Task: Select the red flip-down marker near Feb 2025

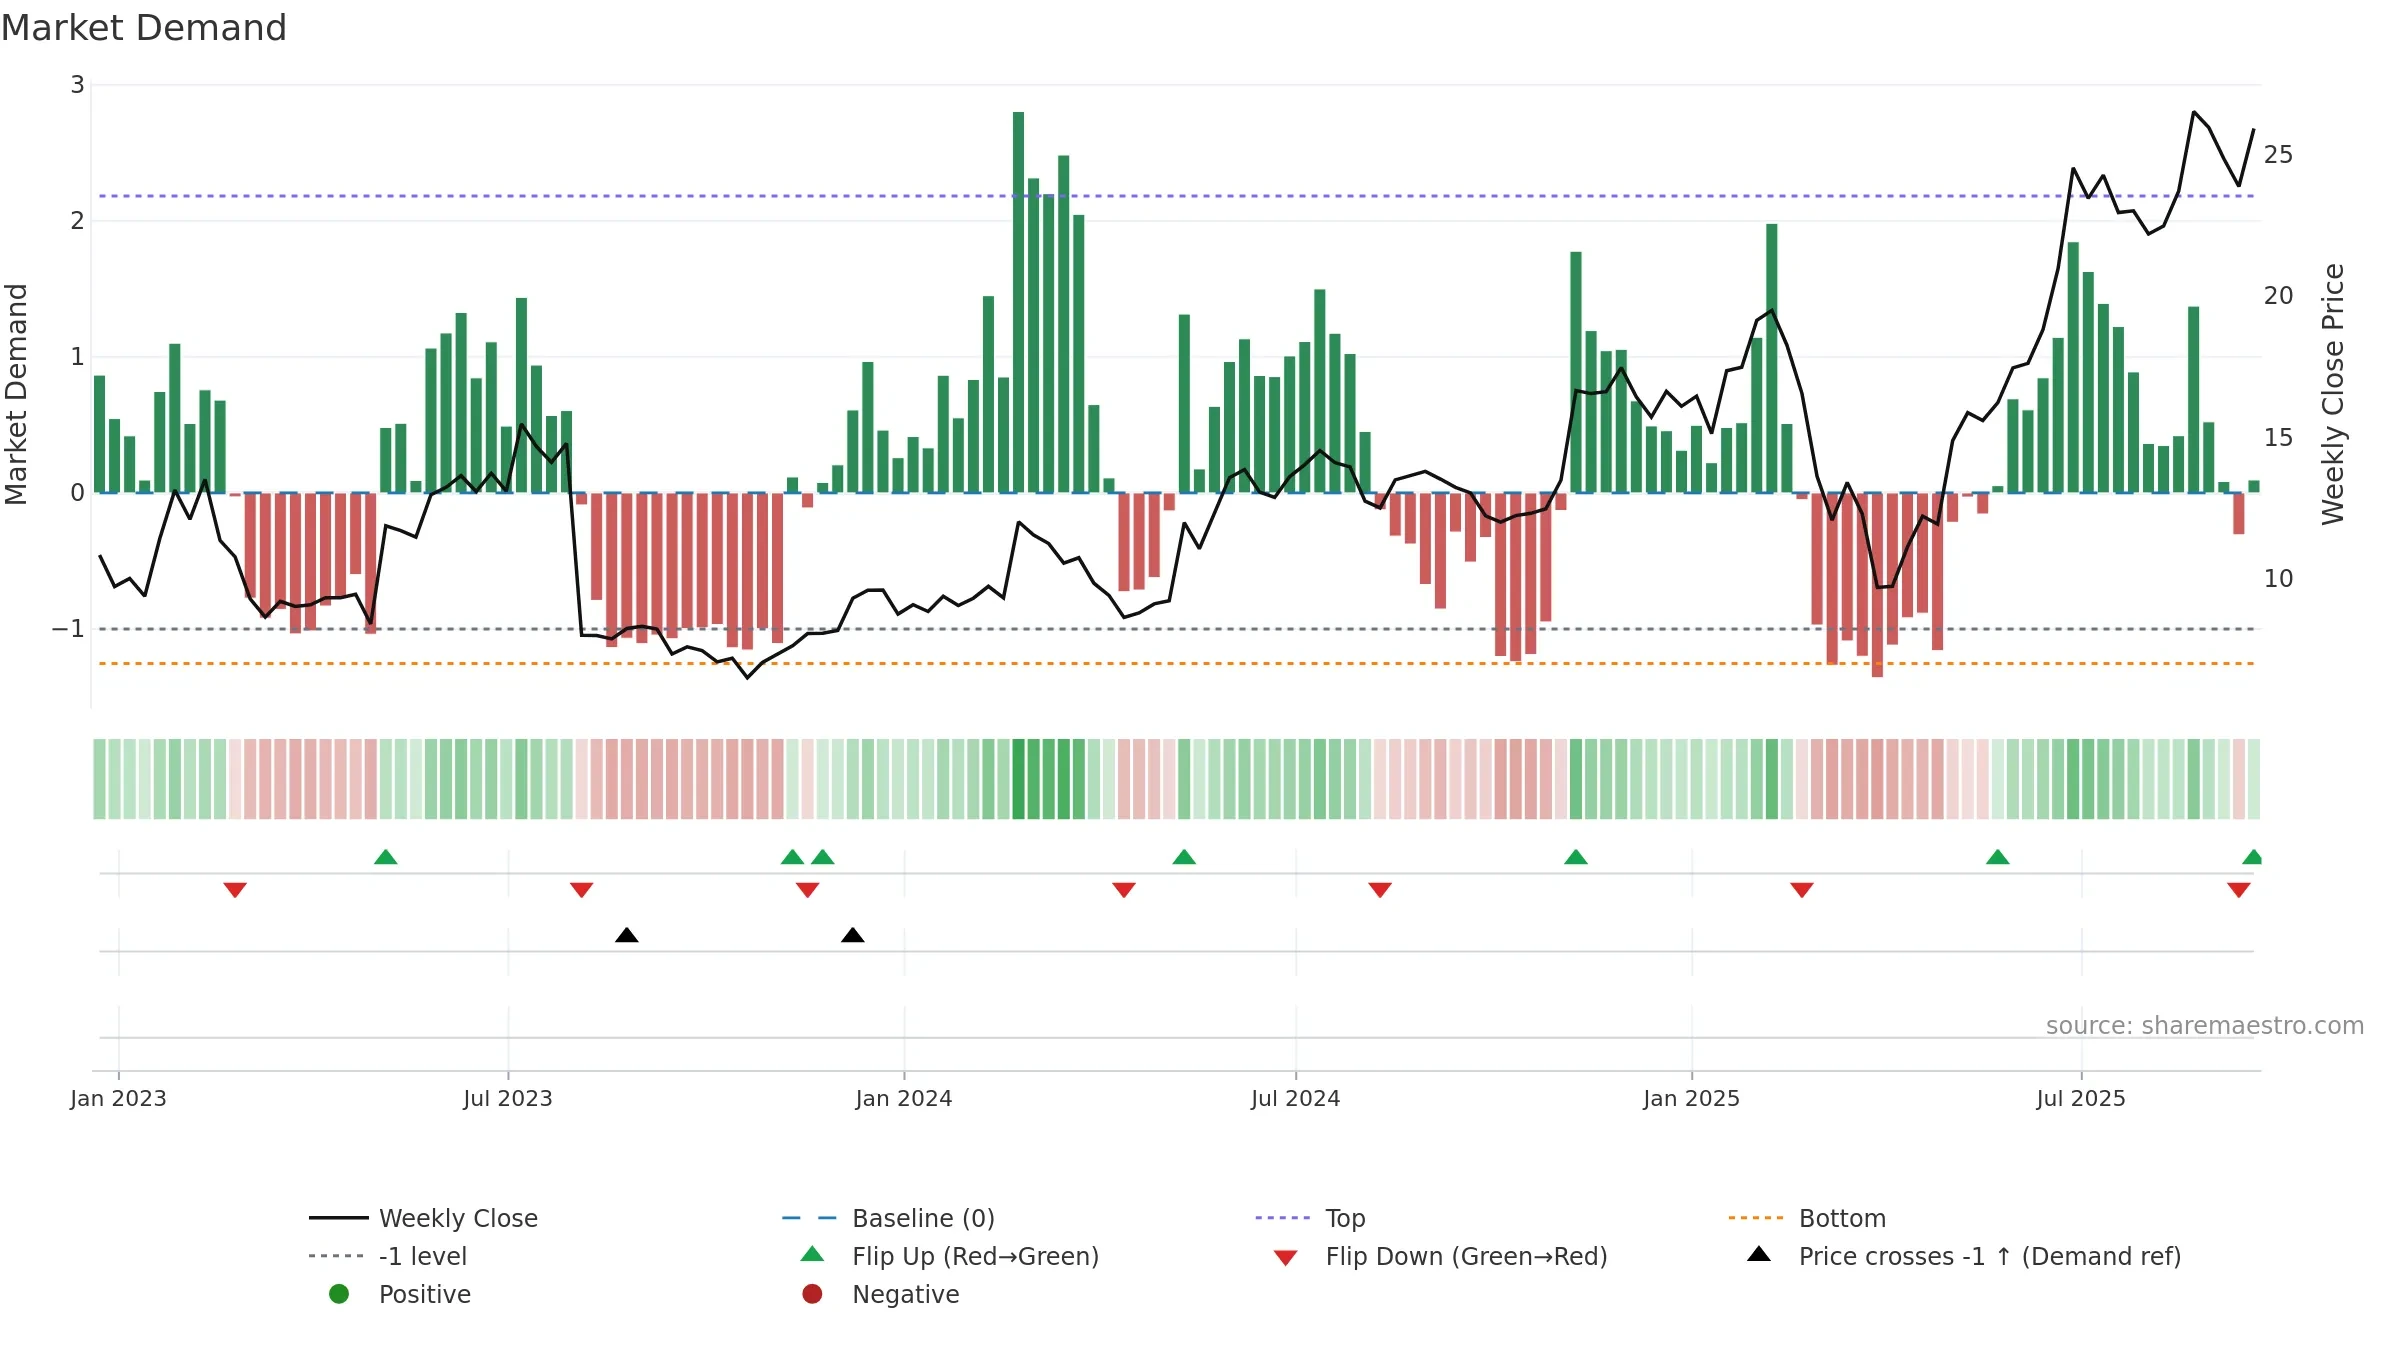Action: click(1802, 890)
